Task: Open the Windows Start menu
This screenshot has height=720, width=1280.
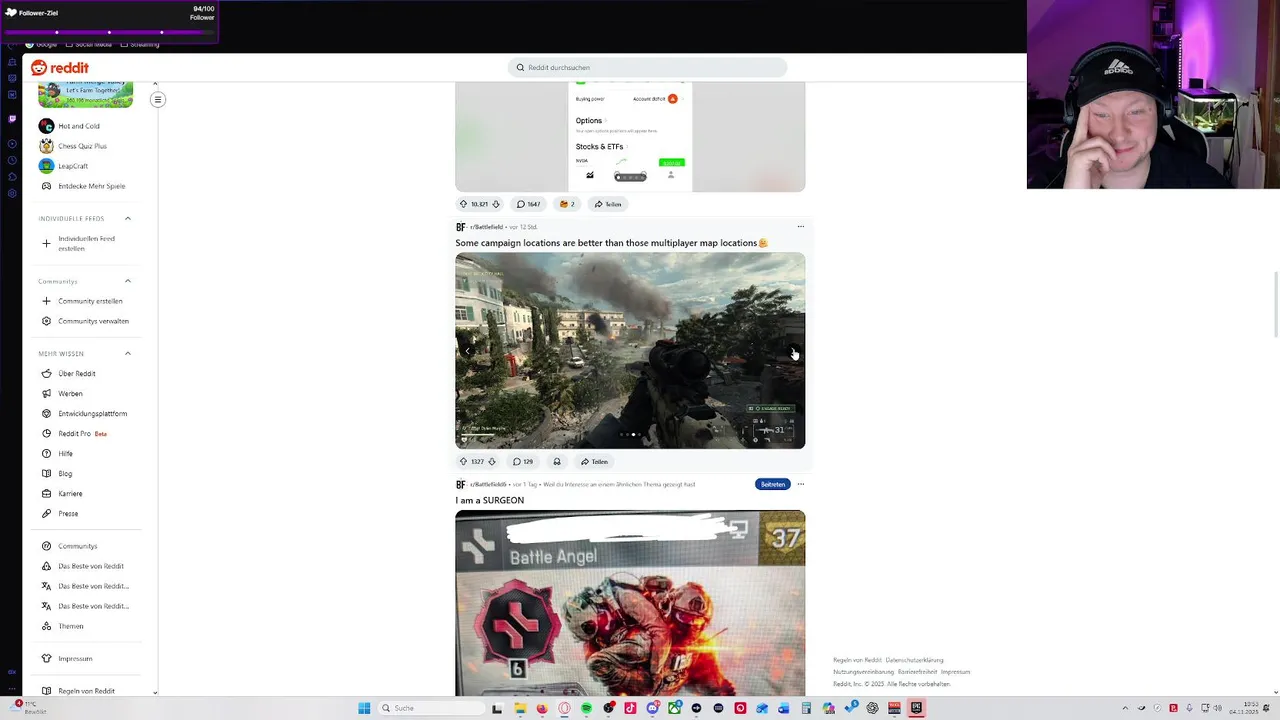Action: click(x=364, y=708)
